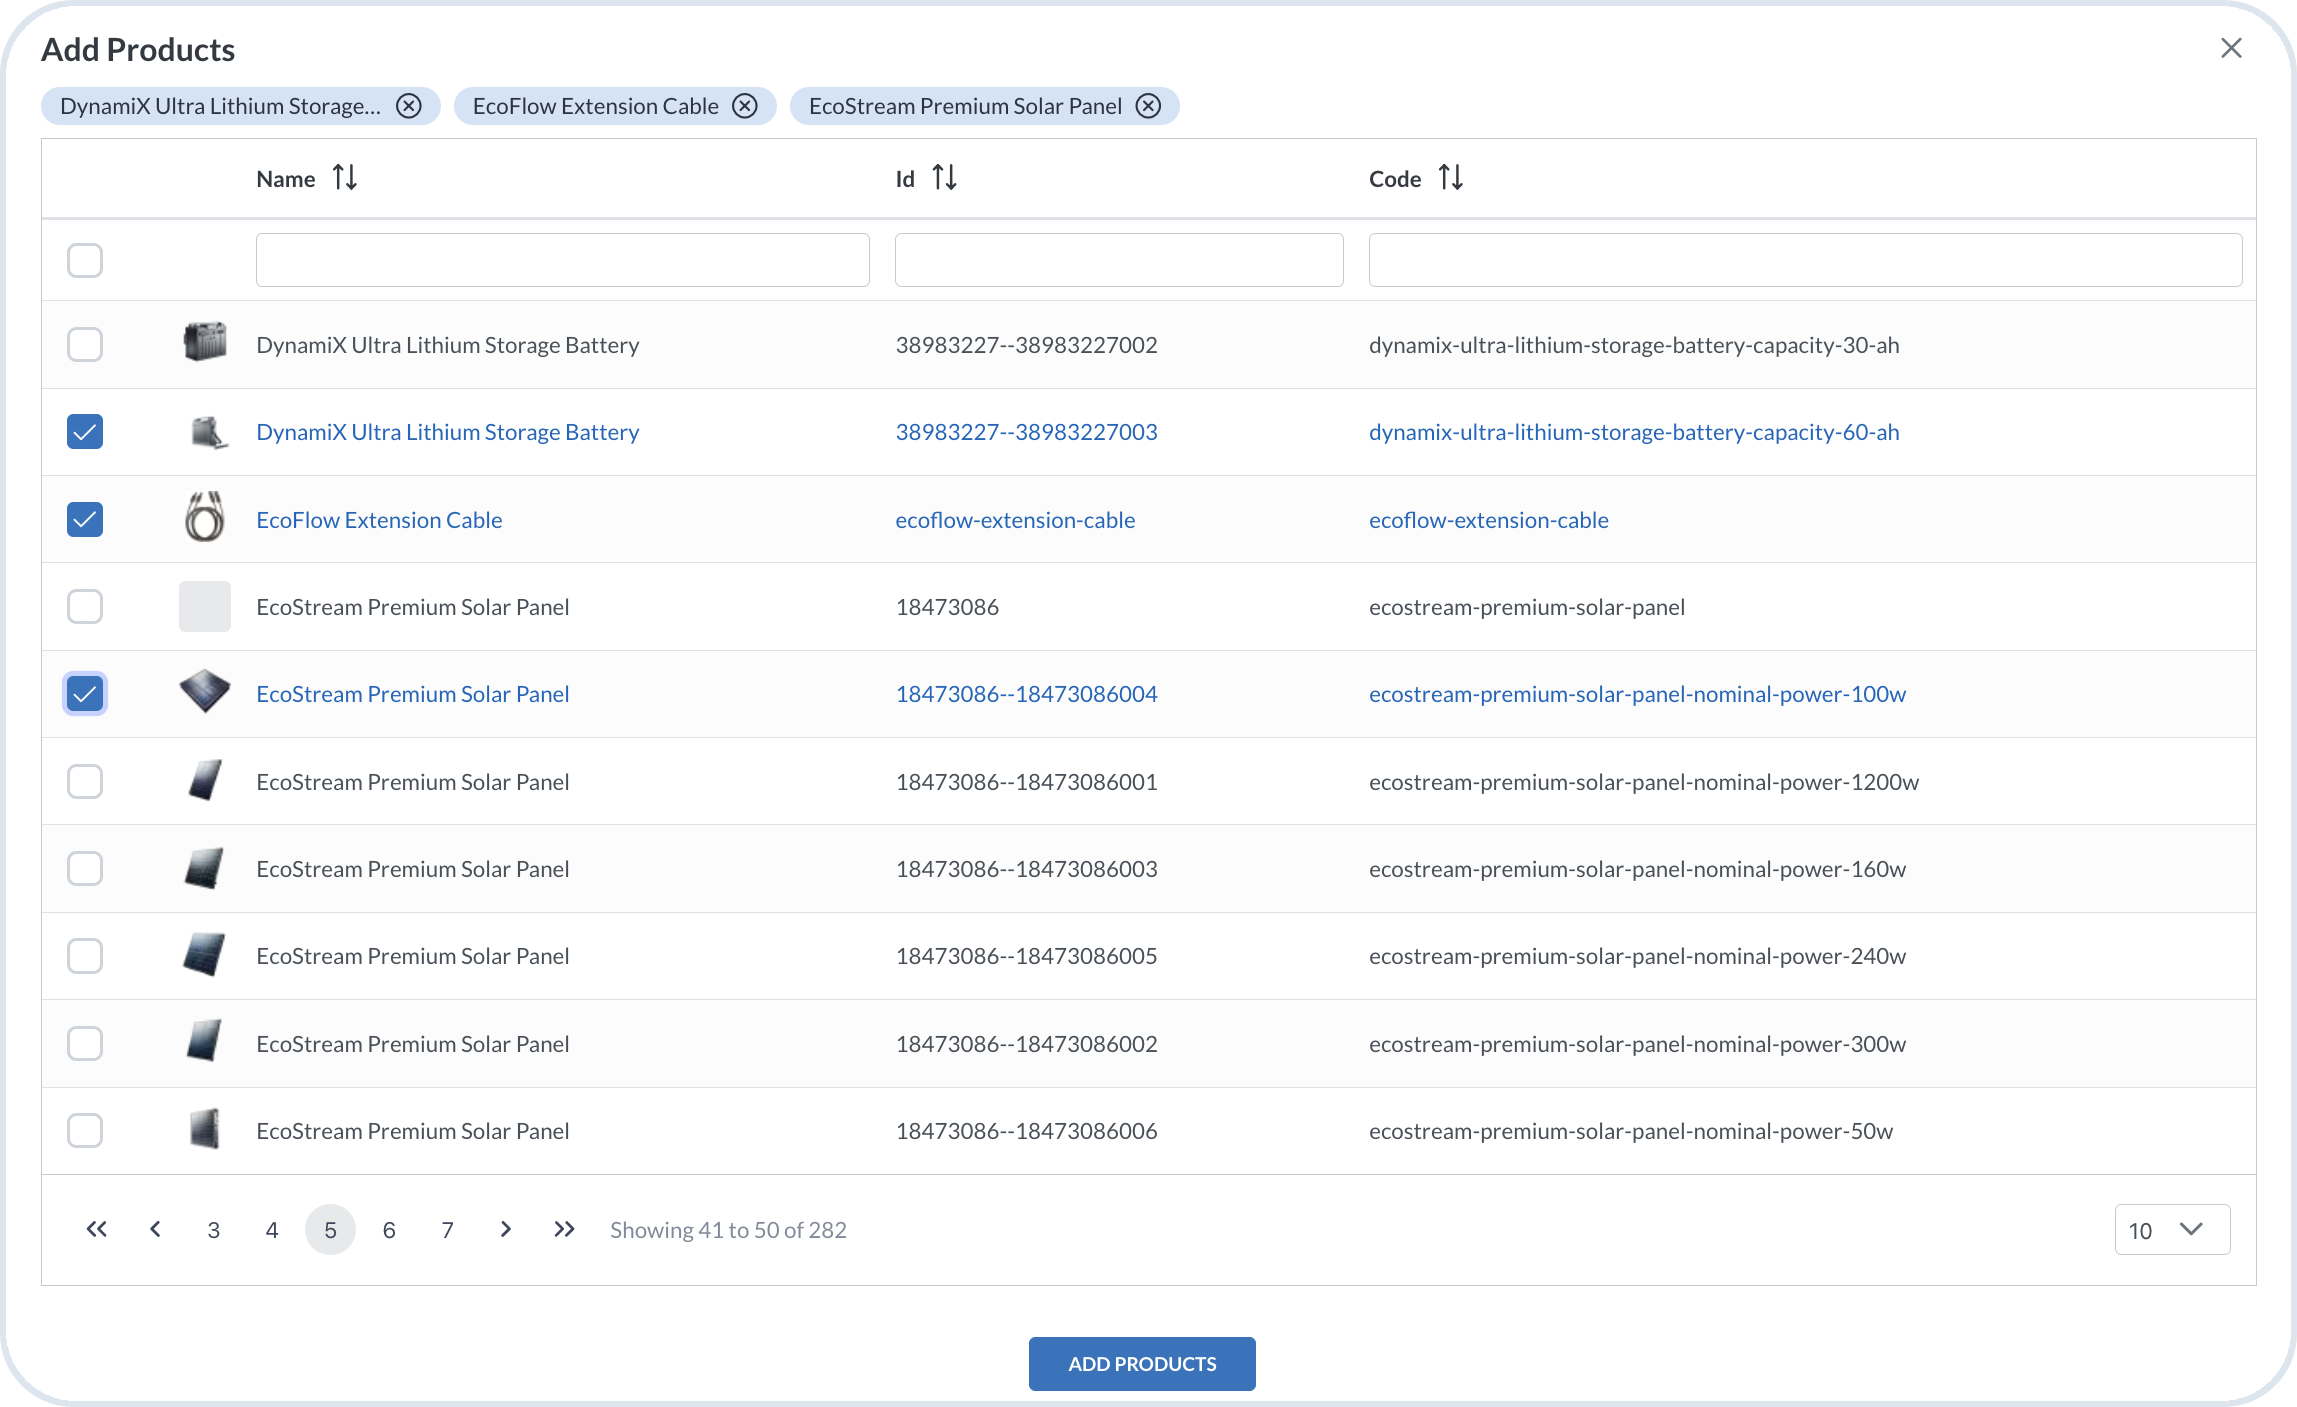Click EcoFlow Extension Cable thumbnail
Image resolution: width=2297 pixels, height=1407 pixels.
tap(205, 519)
